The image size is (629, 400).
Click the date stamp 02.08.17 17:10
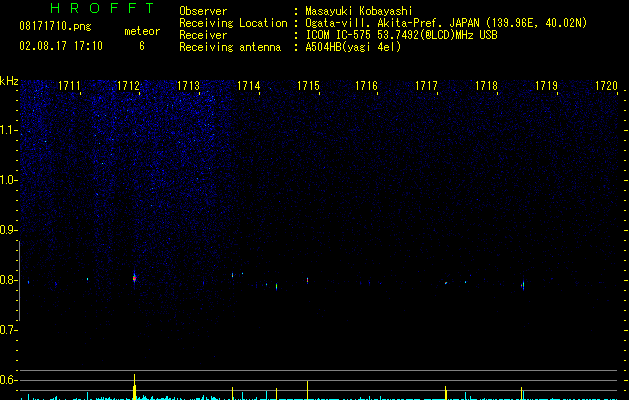coord(61,46)
